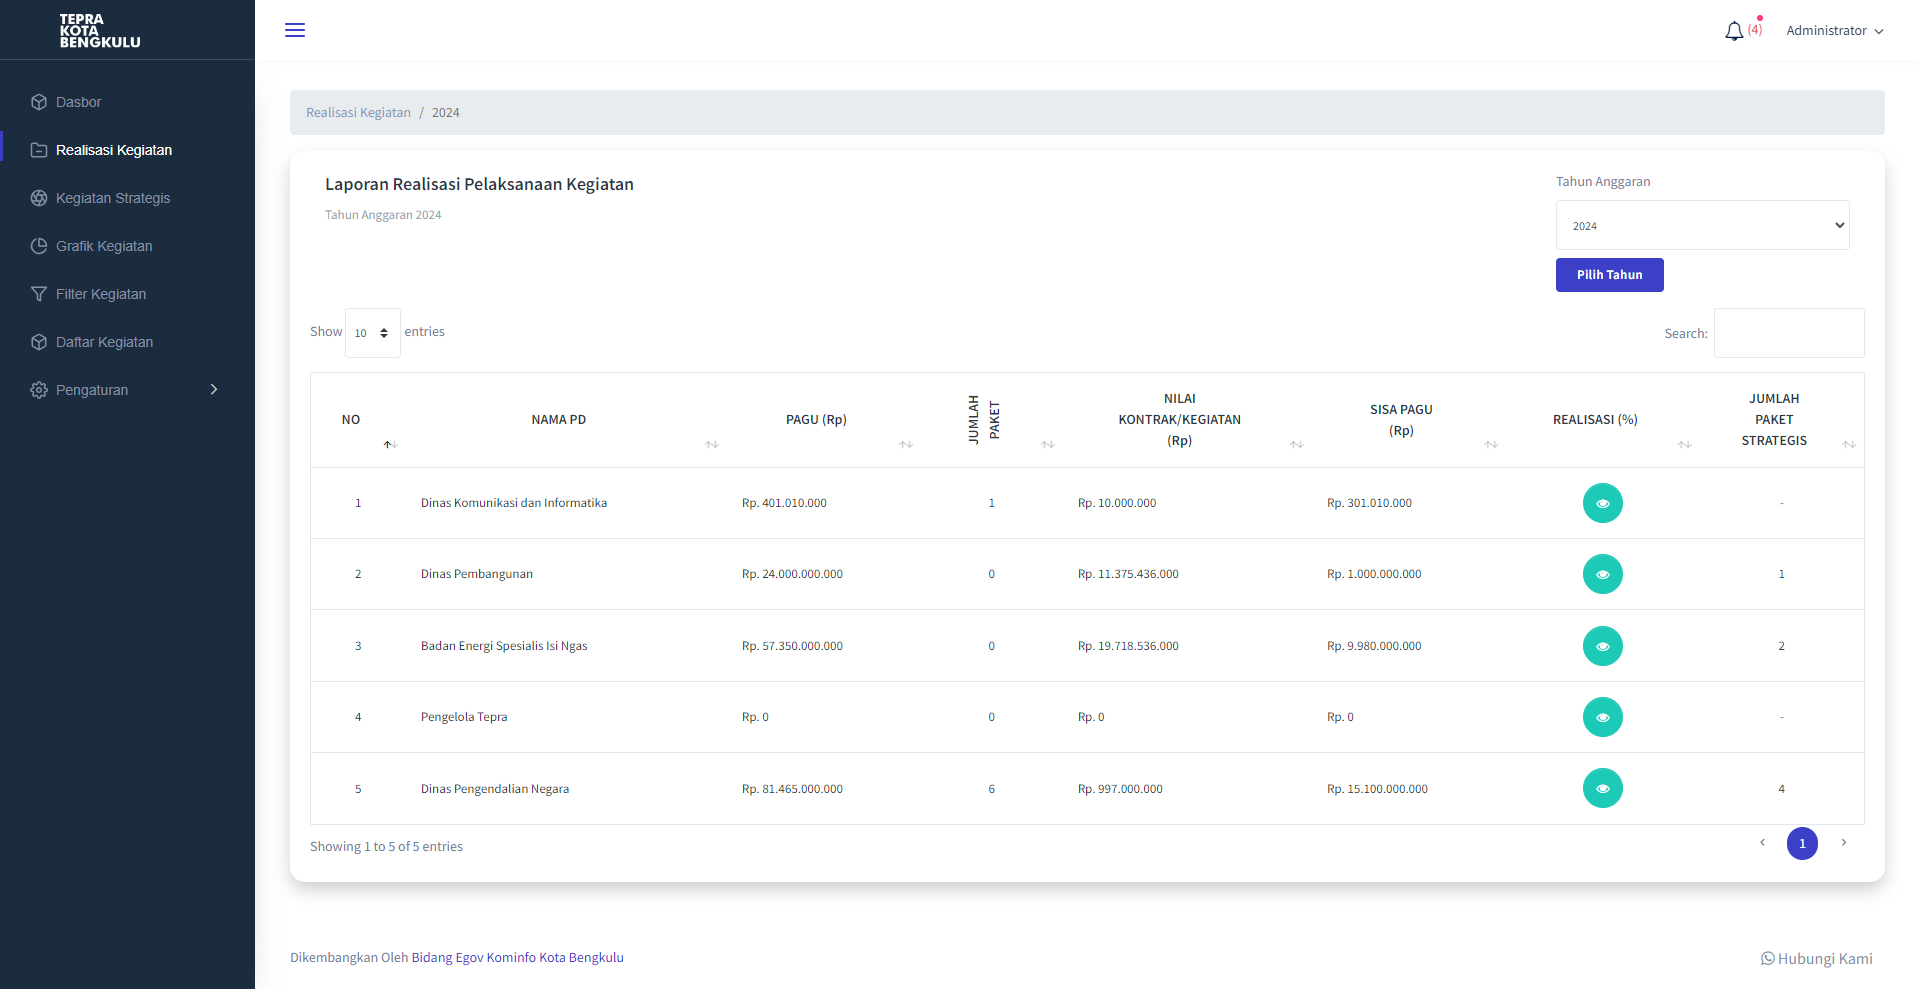This screenshot has height=989, width=1920.
Task: Focus the Search input field
Action: click(1789, 333)
